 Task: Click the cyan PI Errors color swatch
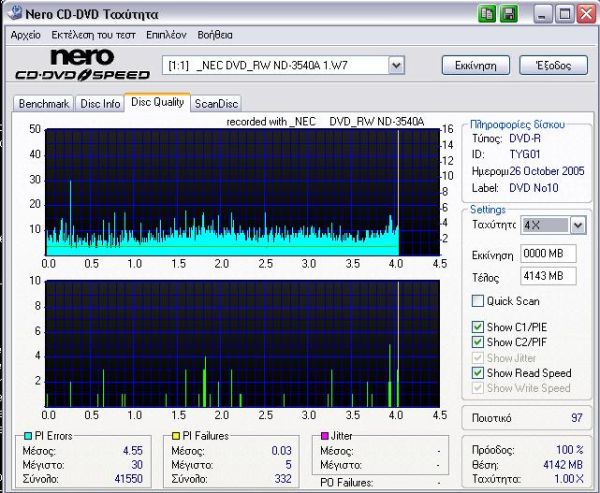coord(28,436)
